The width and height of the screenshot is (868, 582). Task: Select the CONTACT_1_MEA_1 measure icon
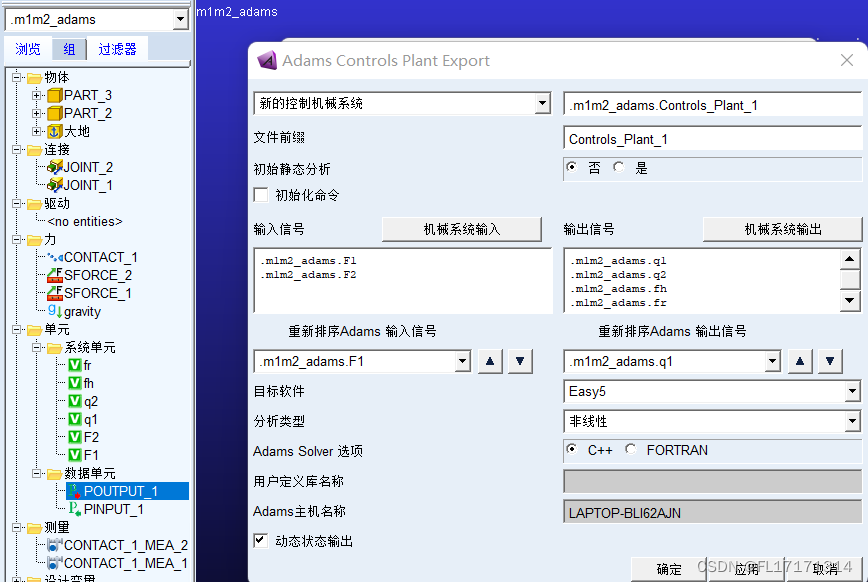[x=54, y=563]
